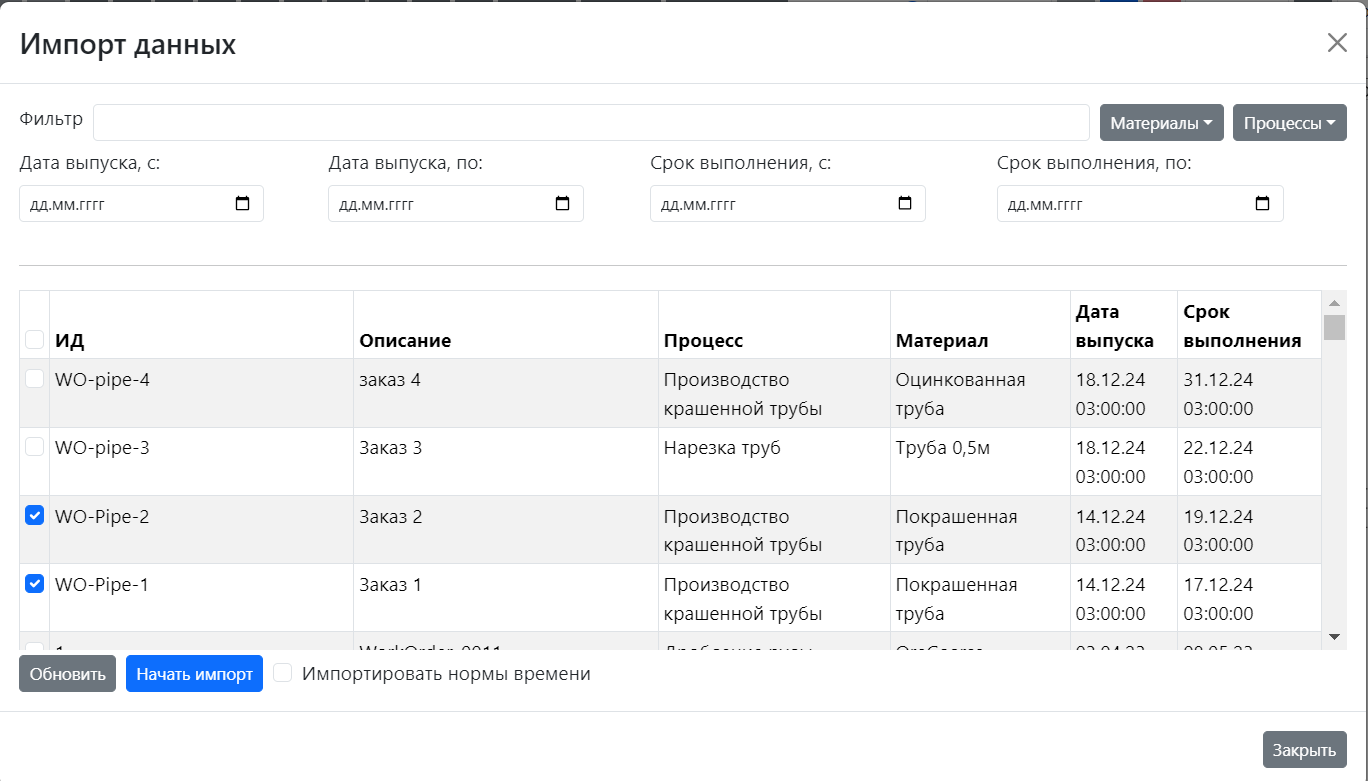Click the Заказ 2 description cell

506,530
